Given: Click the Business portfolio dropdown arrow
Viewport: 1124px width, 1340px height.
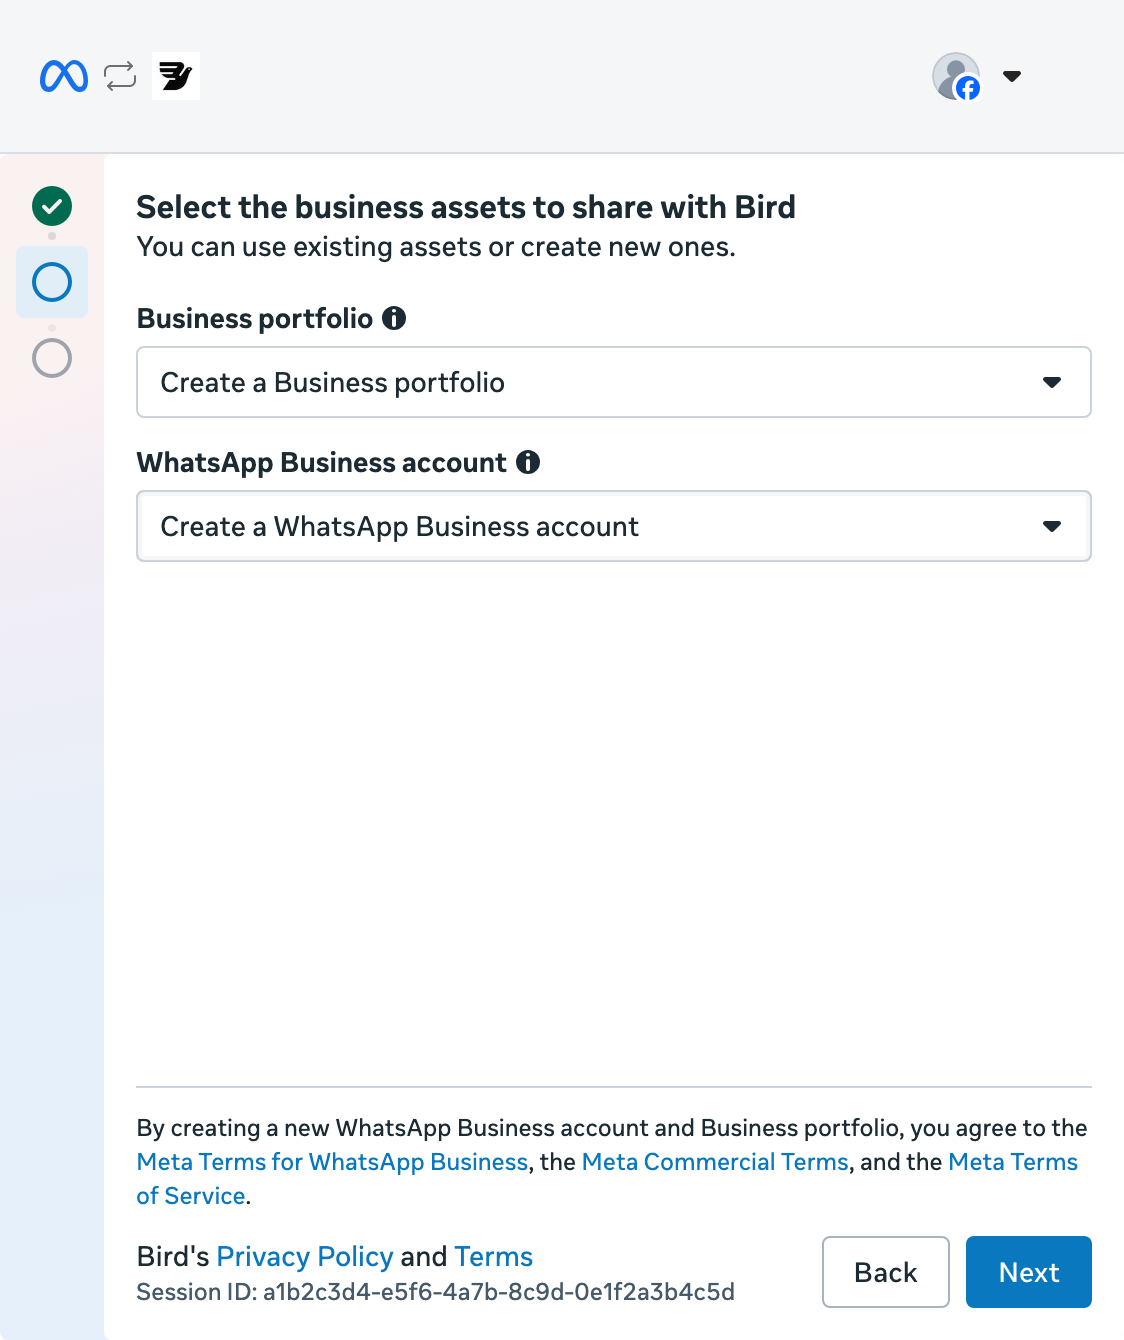Looking at the screenshot, I should (x=1052, y=382).
